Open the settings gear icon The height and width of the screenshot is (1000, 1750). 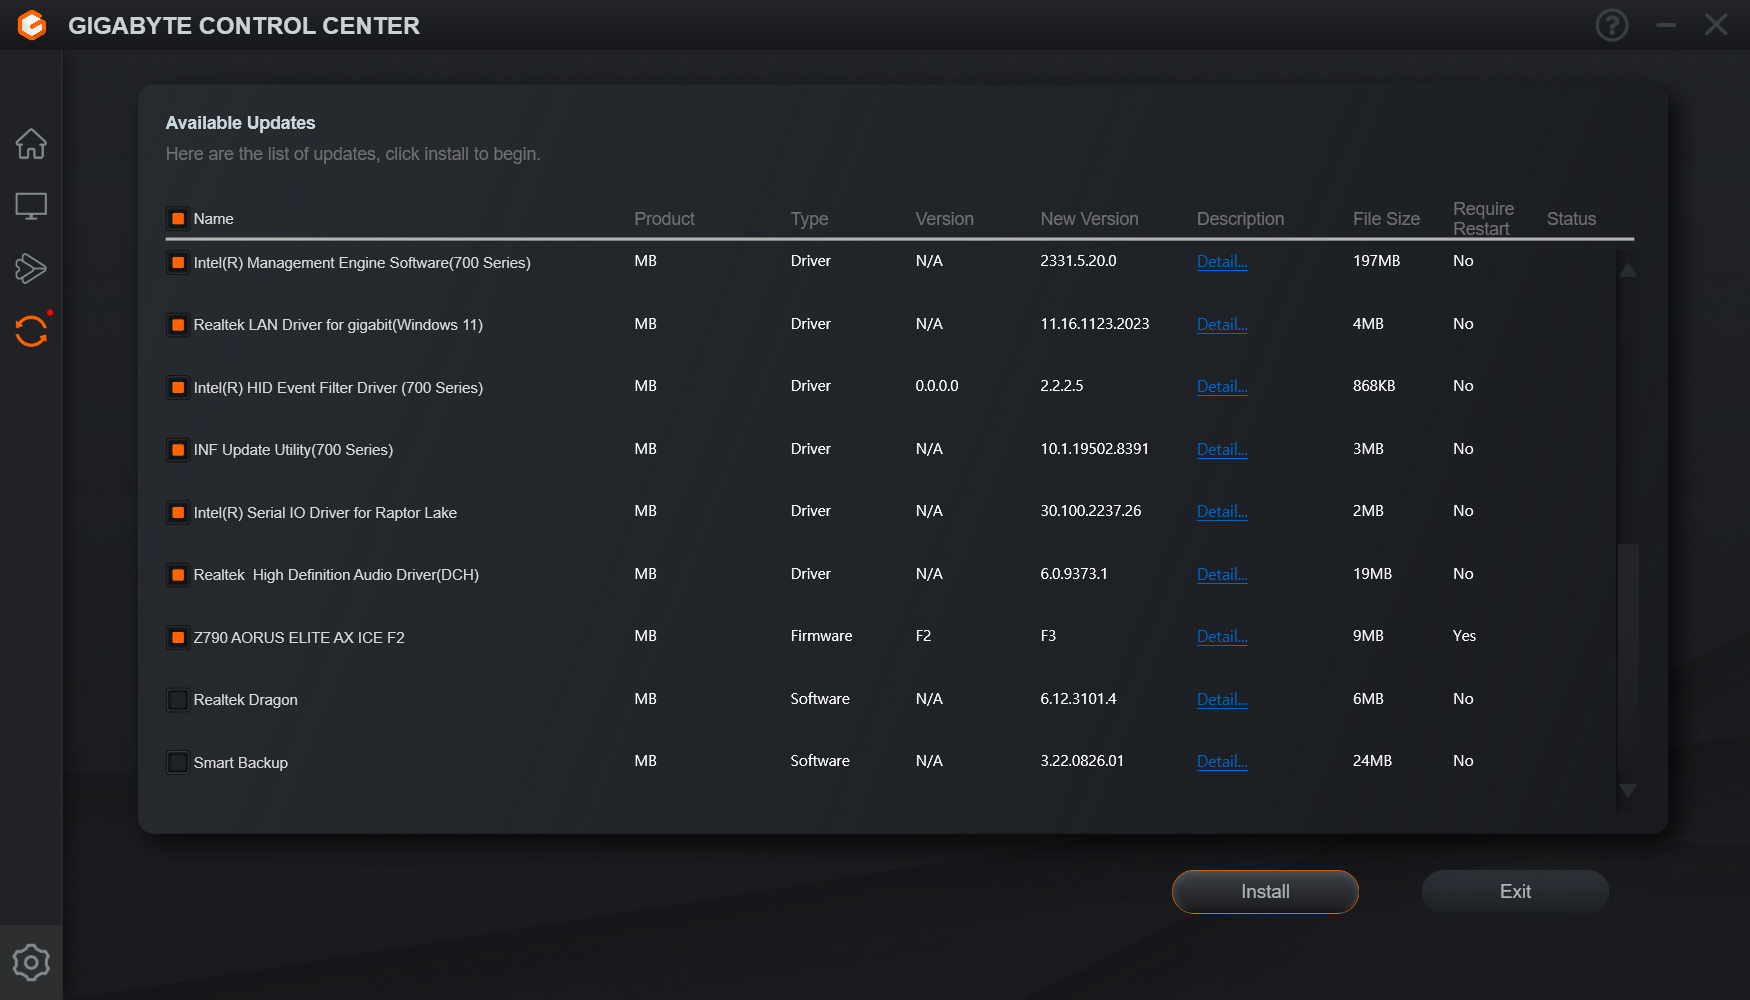coord(31,962)
